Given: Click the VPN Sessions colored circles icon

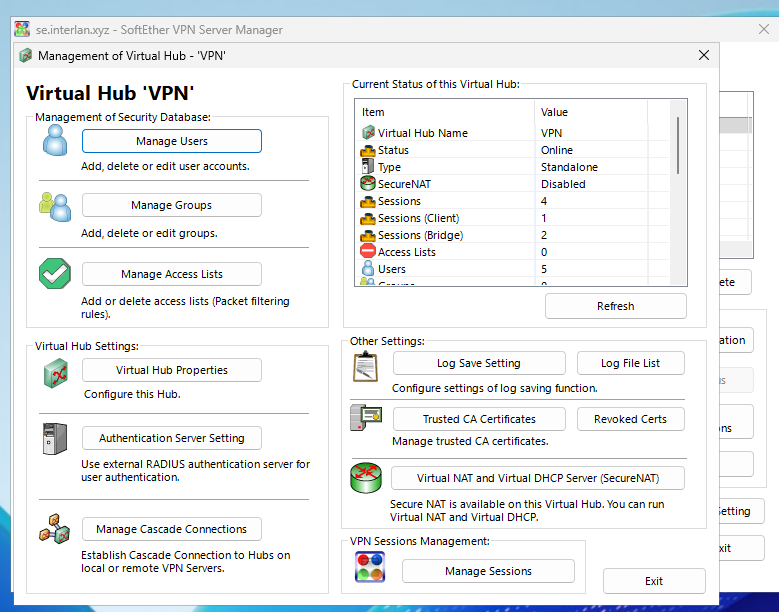Looking at the screenshot, I should pos(370,567).
